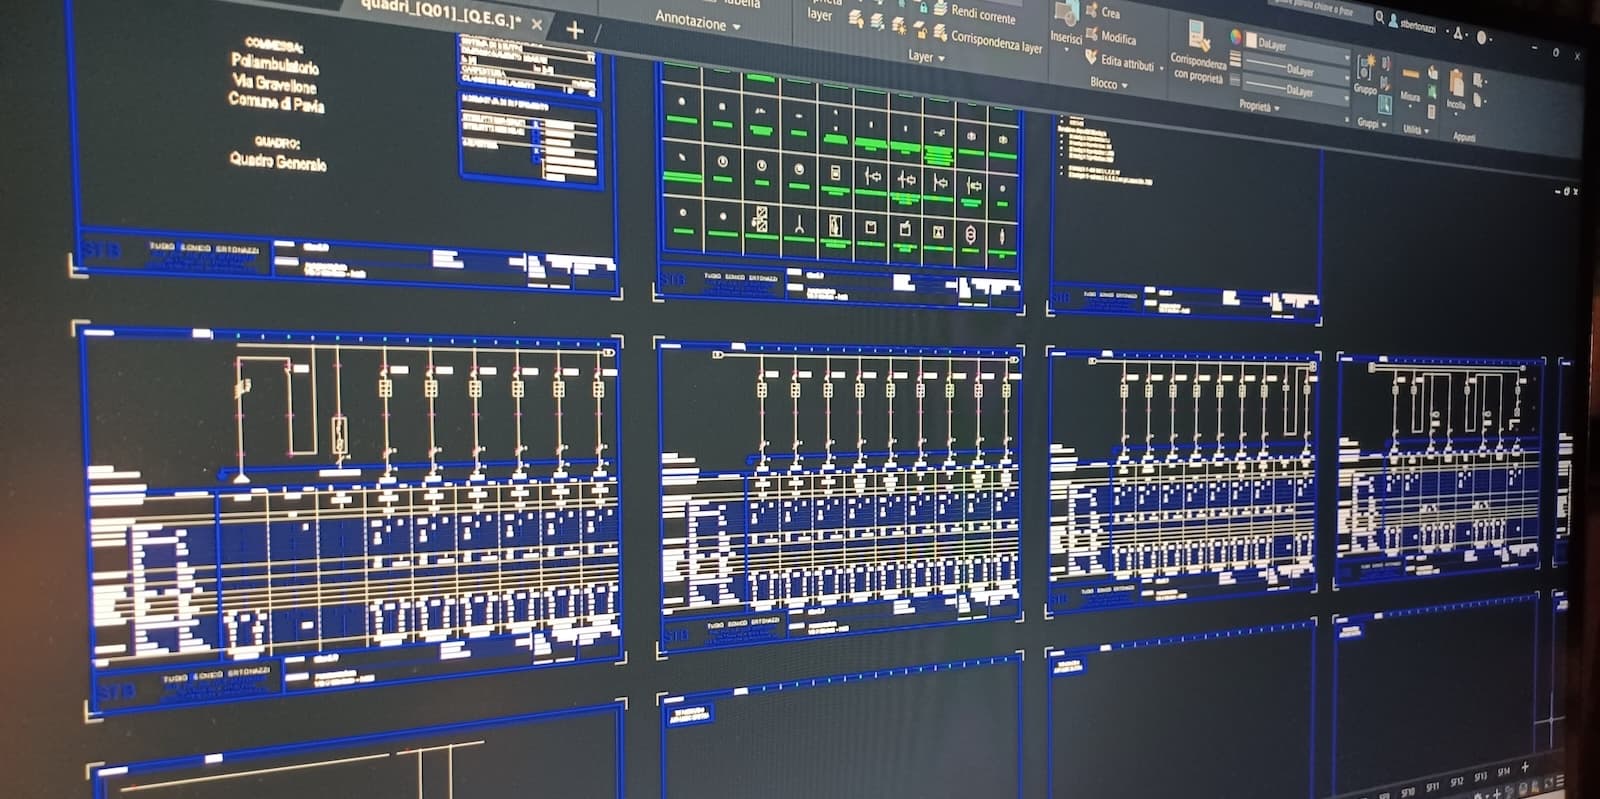Click the icon left of Rendi corrente
The width and height of the screenshot is (1600, 799).
[940, 9]
